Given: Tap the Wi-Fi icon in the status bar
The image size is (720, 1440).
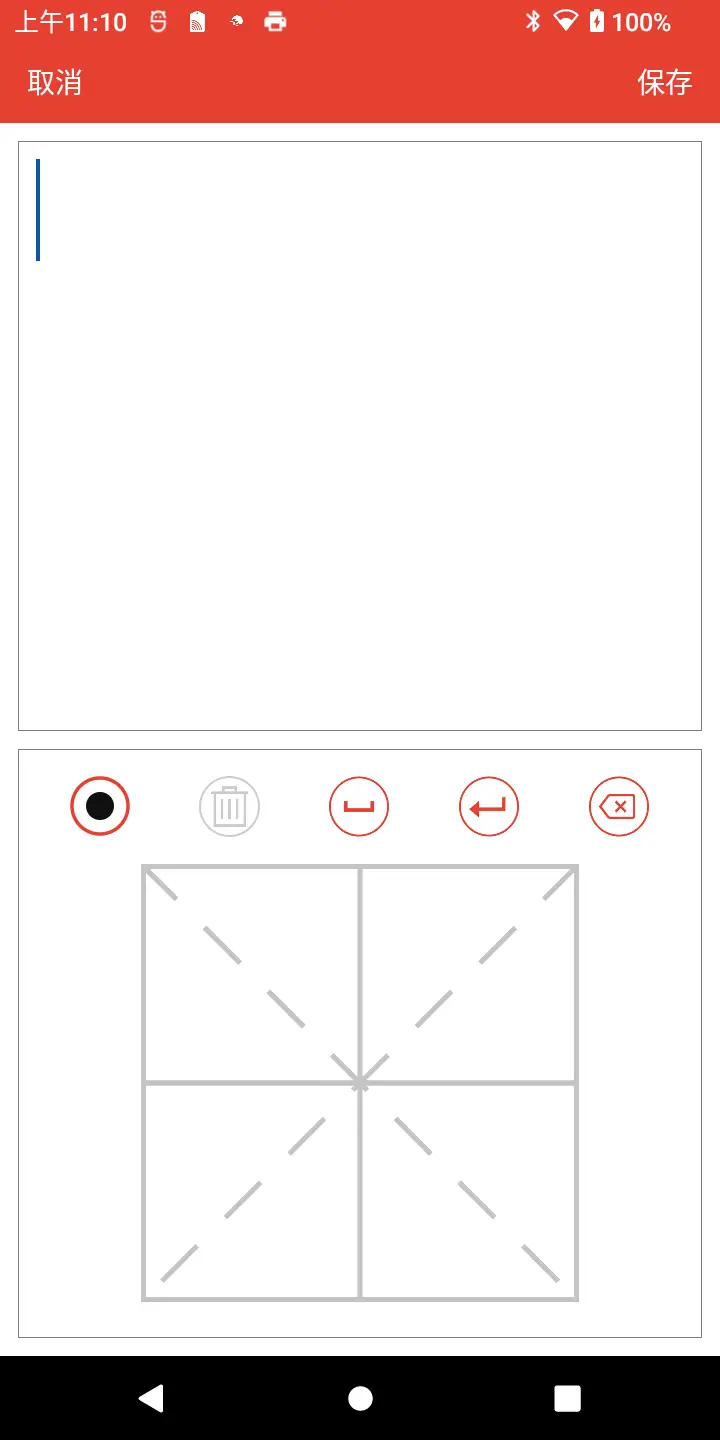Looking at the screenshot, I should 566,21.
